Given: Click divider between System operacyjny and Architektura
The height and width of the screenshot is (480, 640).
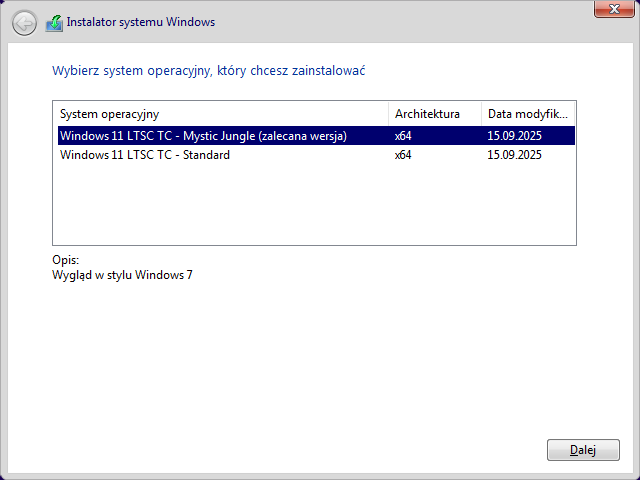Looking at the screenshot, I should click(x=388, y=113).
